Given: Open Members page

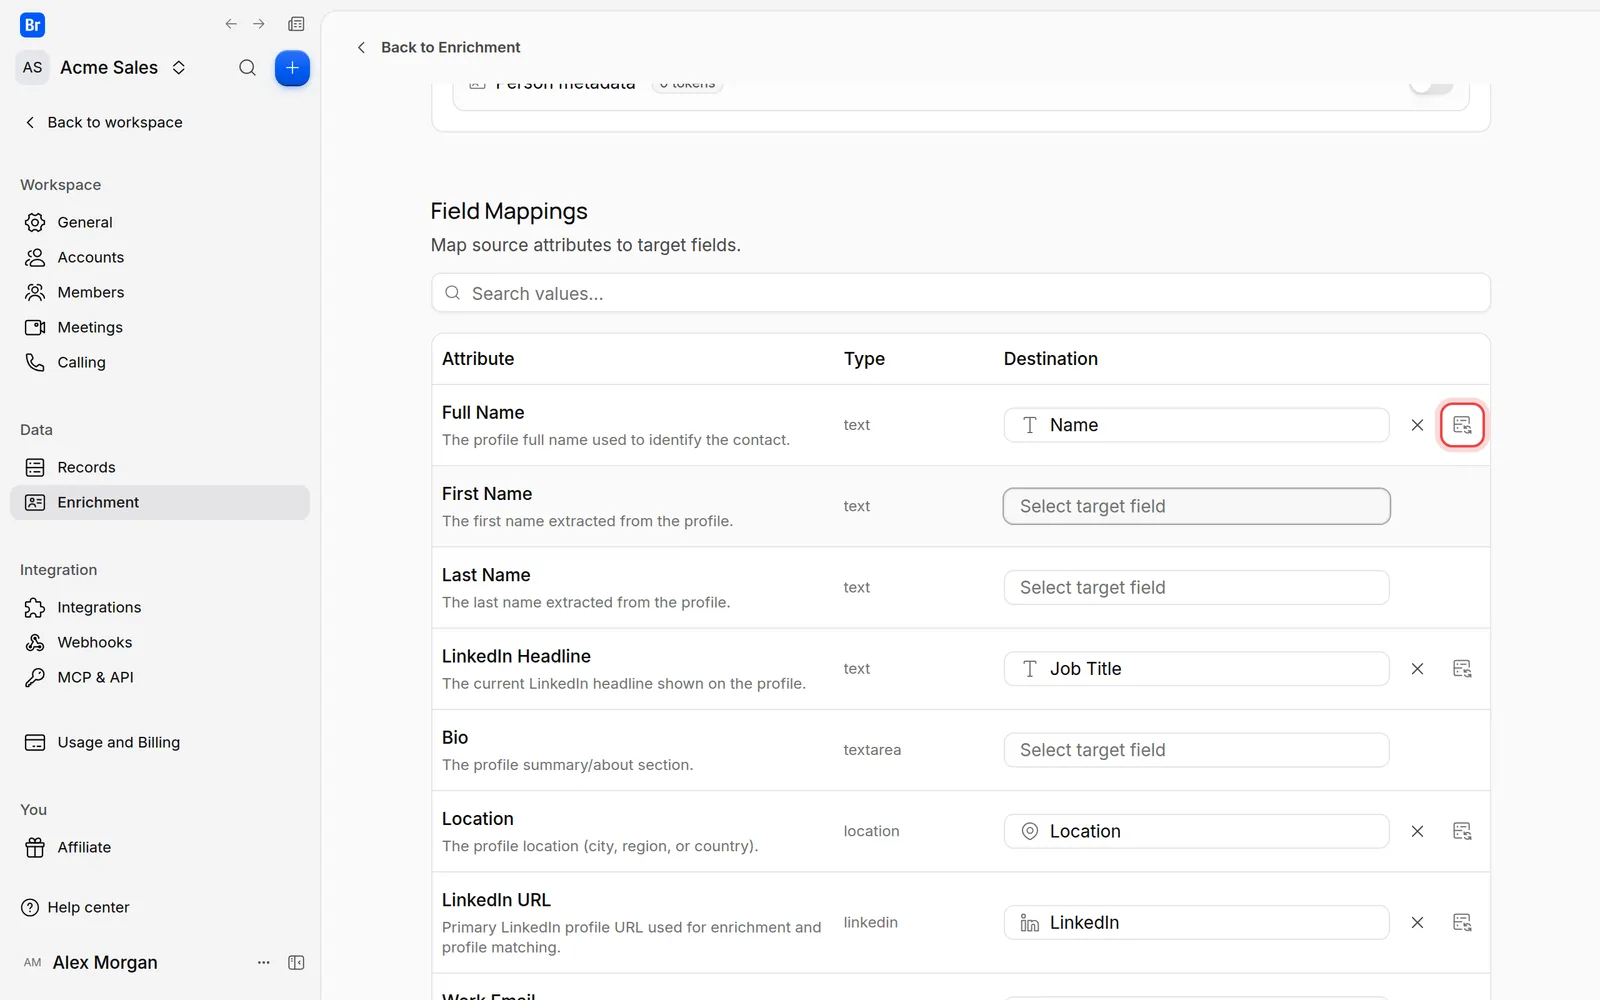Looking at the screenshot, I should [160, 292].
